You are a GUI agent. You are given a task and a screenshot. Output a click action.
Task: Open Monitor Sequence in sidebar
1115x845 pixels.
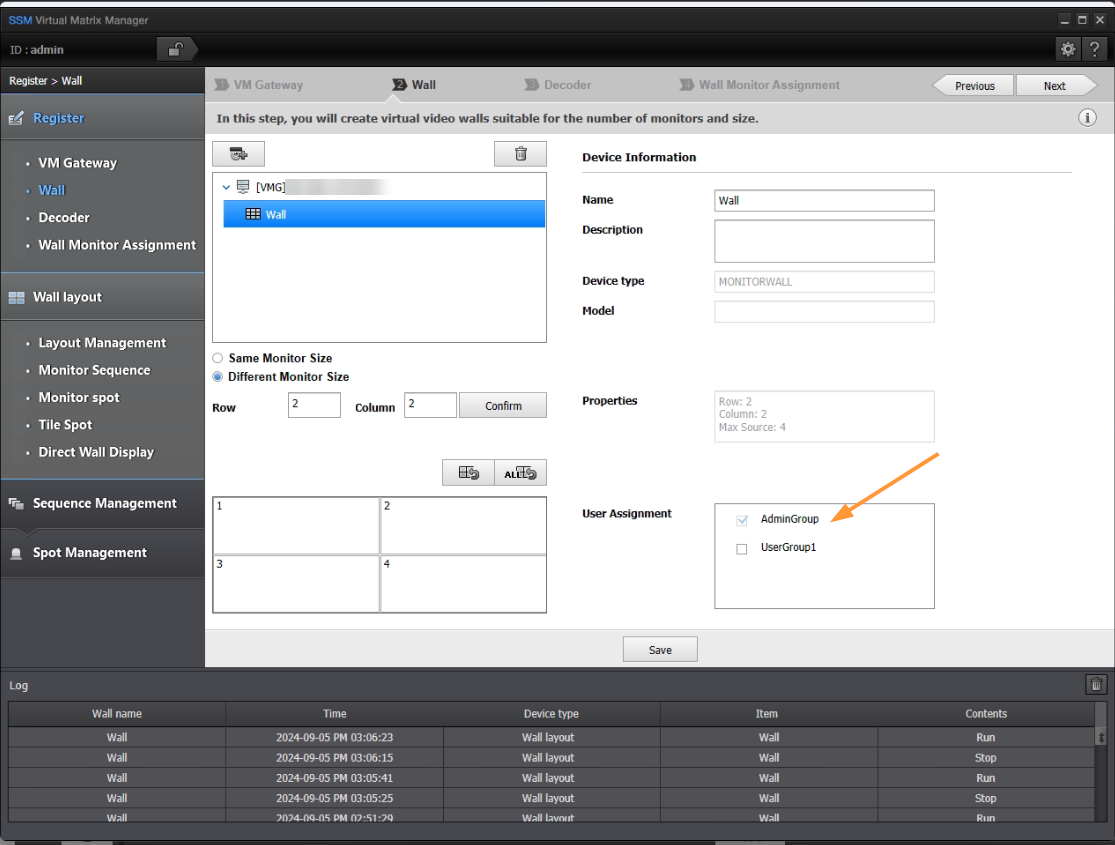click(95, 370)
